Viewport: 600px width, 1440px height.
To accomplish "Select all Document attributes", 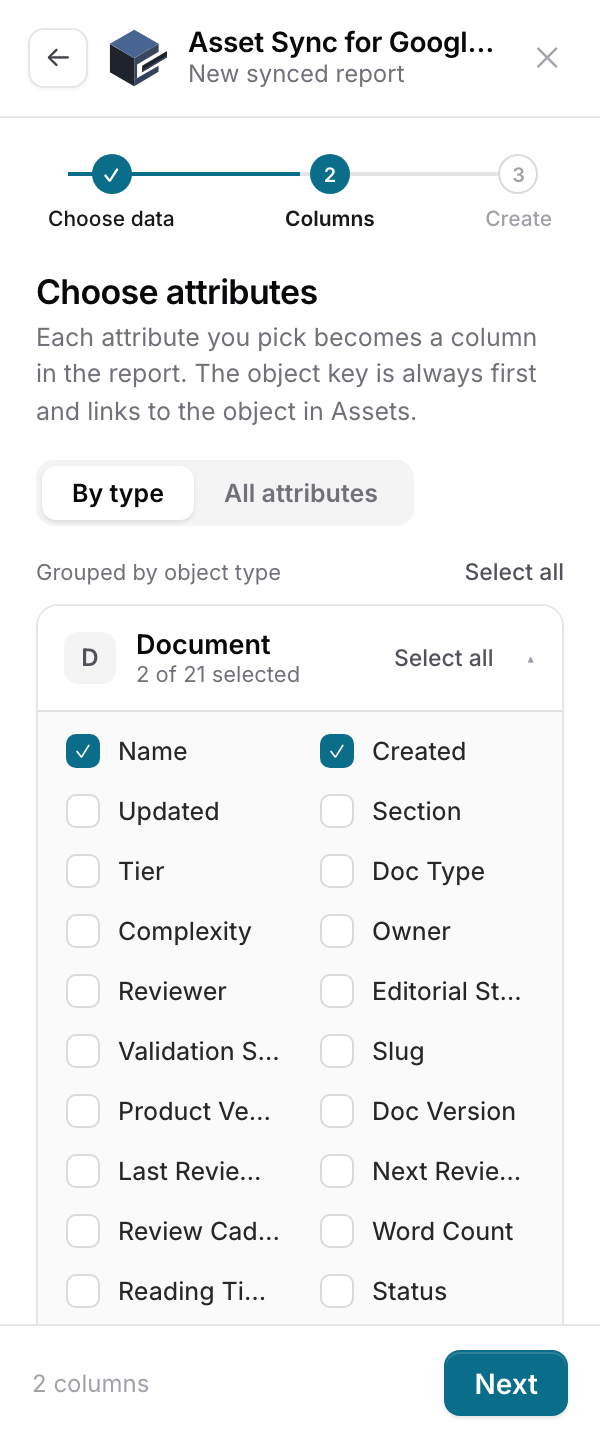I will coord(443,658).
